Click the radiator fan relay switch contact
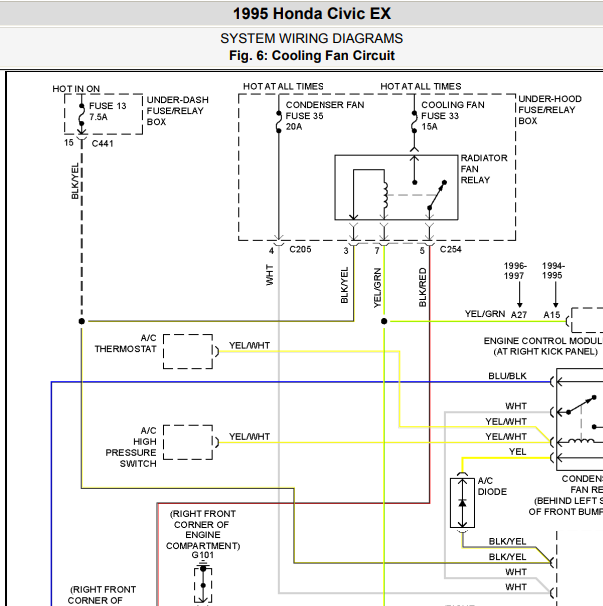The width and height of the screenshot is (603, 606). (x=437, y=195)
